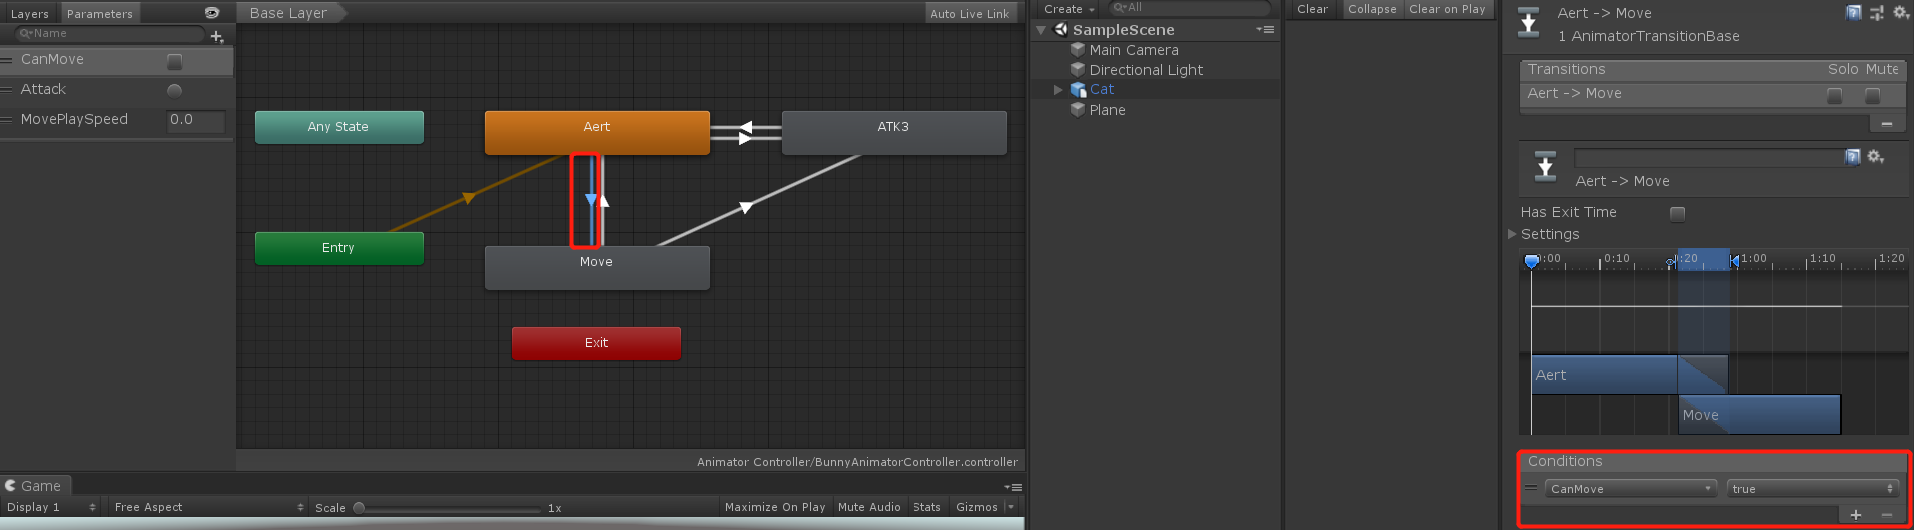Select Plane in the Hierarchy
This screenshot has height=530, width=1914.
pyautogui.click(x=1107, y=110)
